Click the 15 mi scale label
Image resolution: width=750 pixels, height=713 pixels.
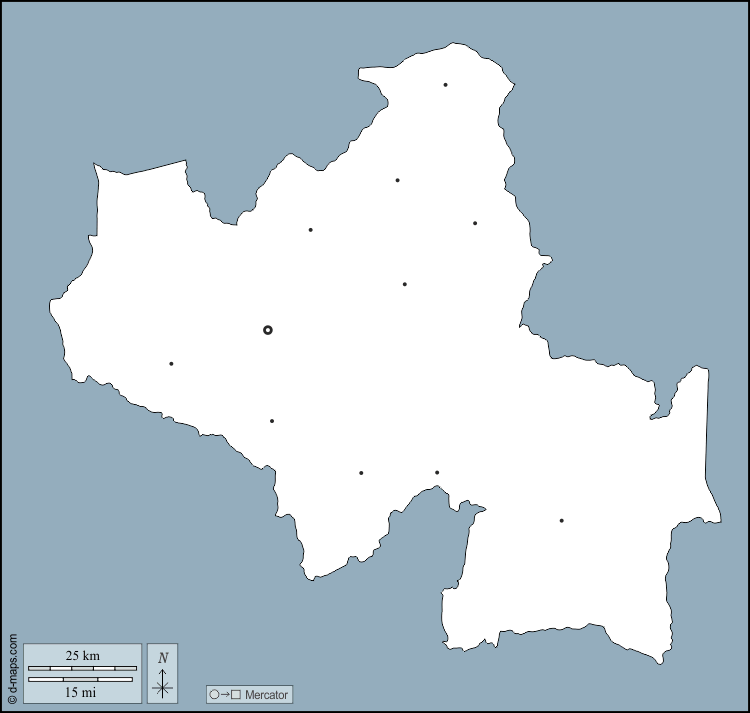pos(82,691)
